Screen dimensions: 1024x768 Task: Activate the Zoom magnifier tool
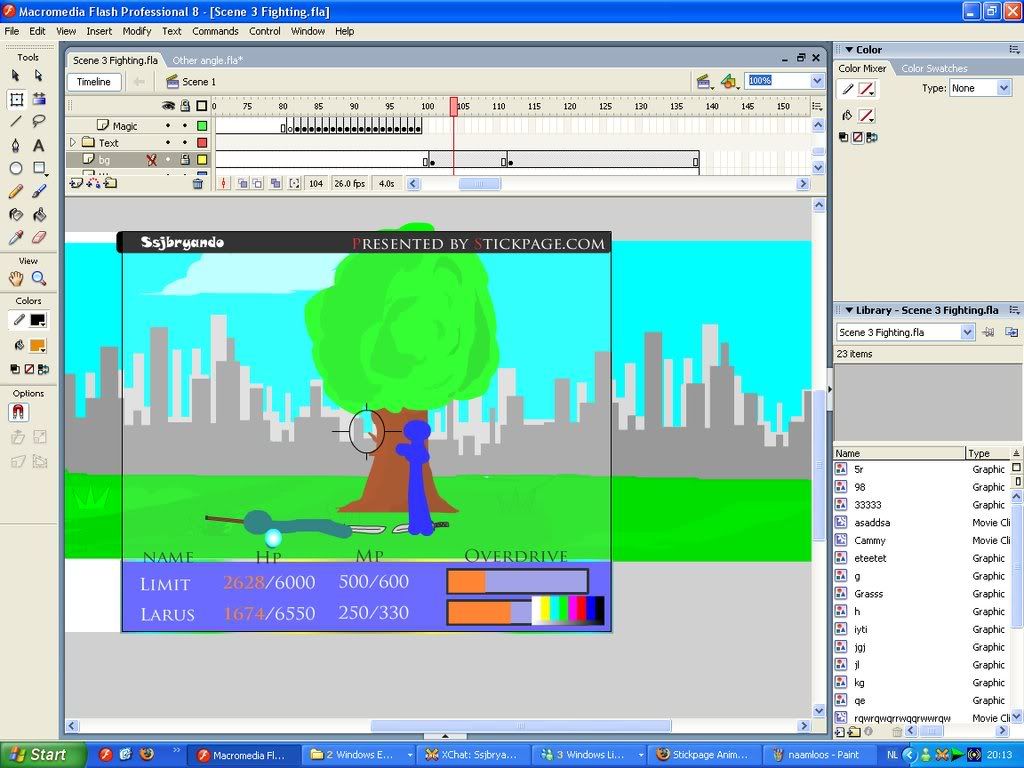coord(39,279)
